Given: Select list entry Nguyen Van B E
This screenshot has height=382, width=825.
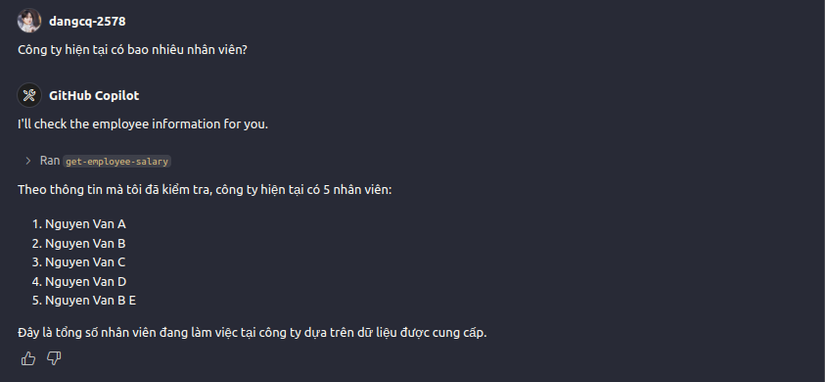Looking at the screenshot, I should [90, 300].
